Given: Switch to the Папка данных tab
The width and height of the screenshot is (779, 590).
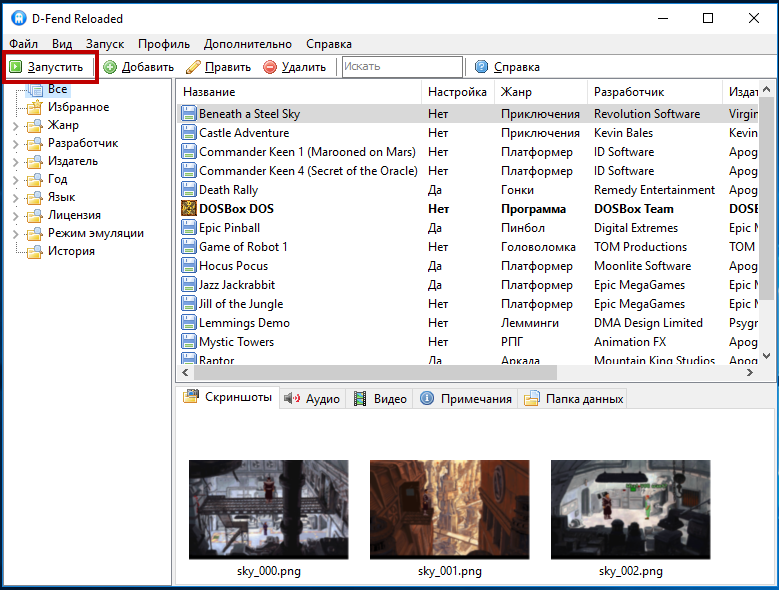Looking at the screenshot, I should pyautogui.click(x=574, y=399).
